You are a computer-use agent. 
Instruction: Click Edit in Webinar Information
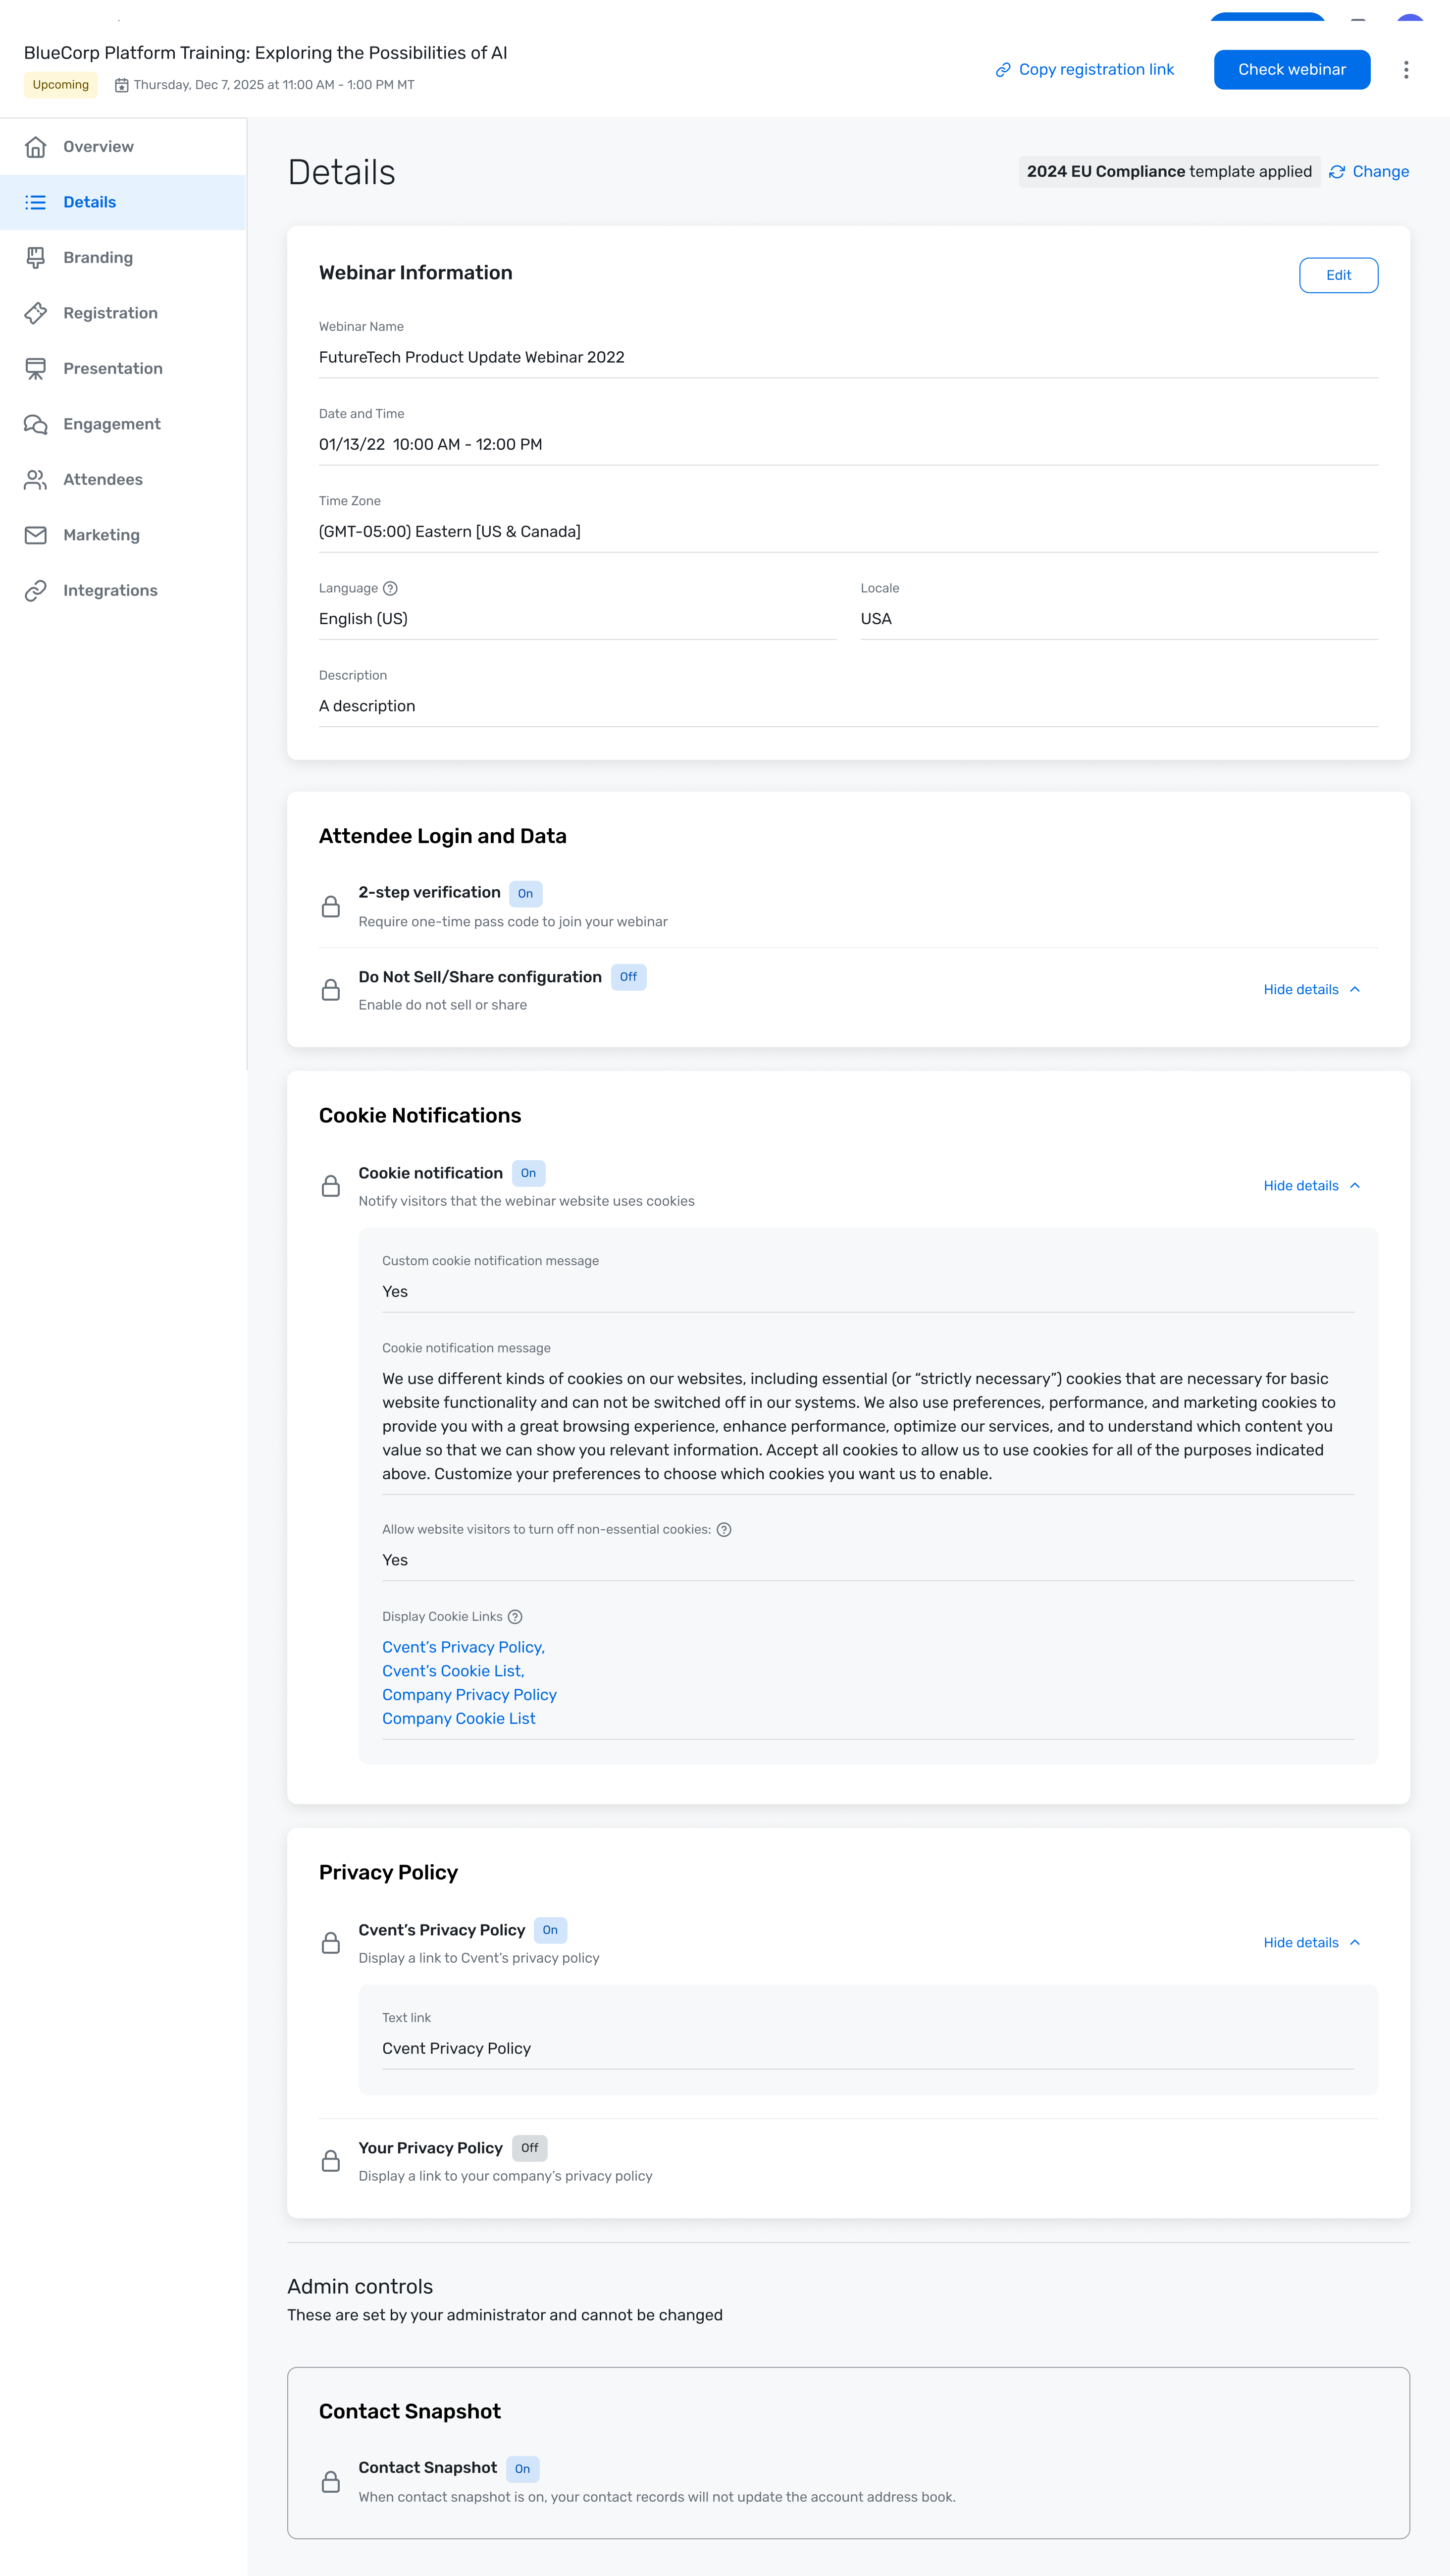click(x=1338, y=276)
